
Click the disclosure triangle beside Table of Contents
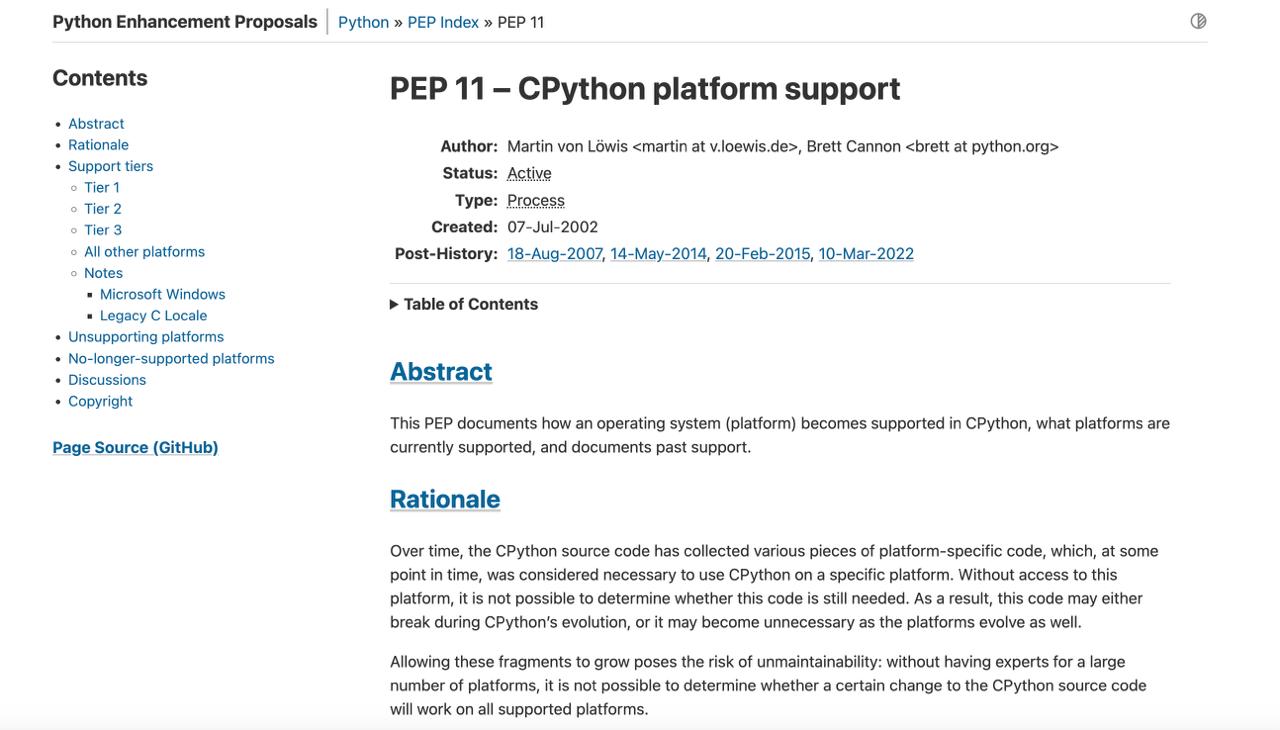click(x=393, y=304)
